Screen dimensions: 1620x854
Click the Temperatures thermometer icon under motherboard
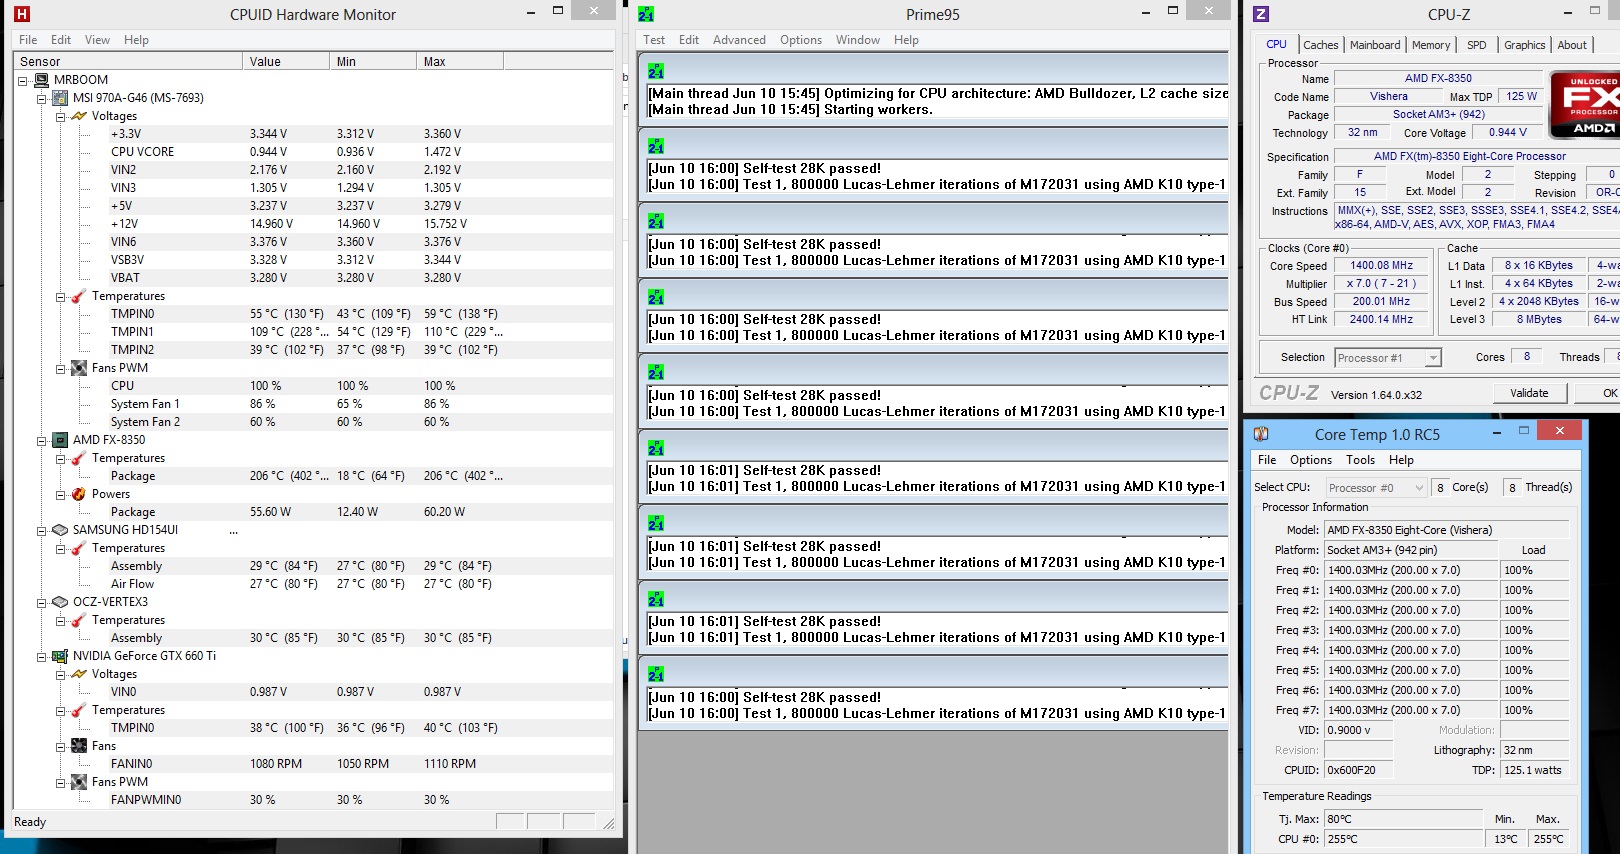(x=79, y=296)
